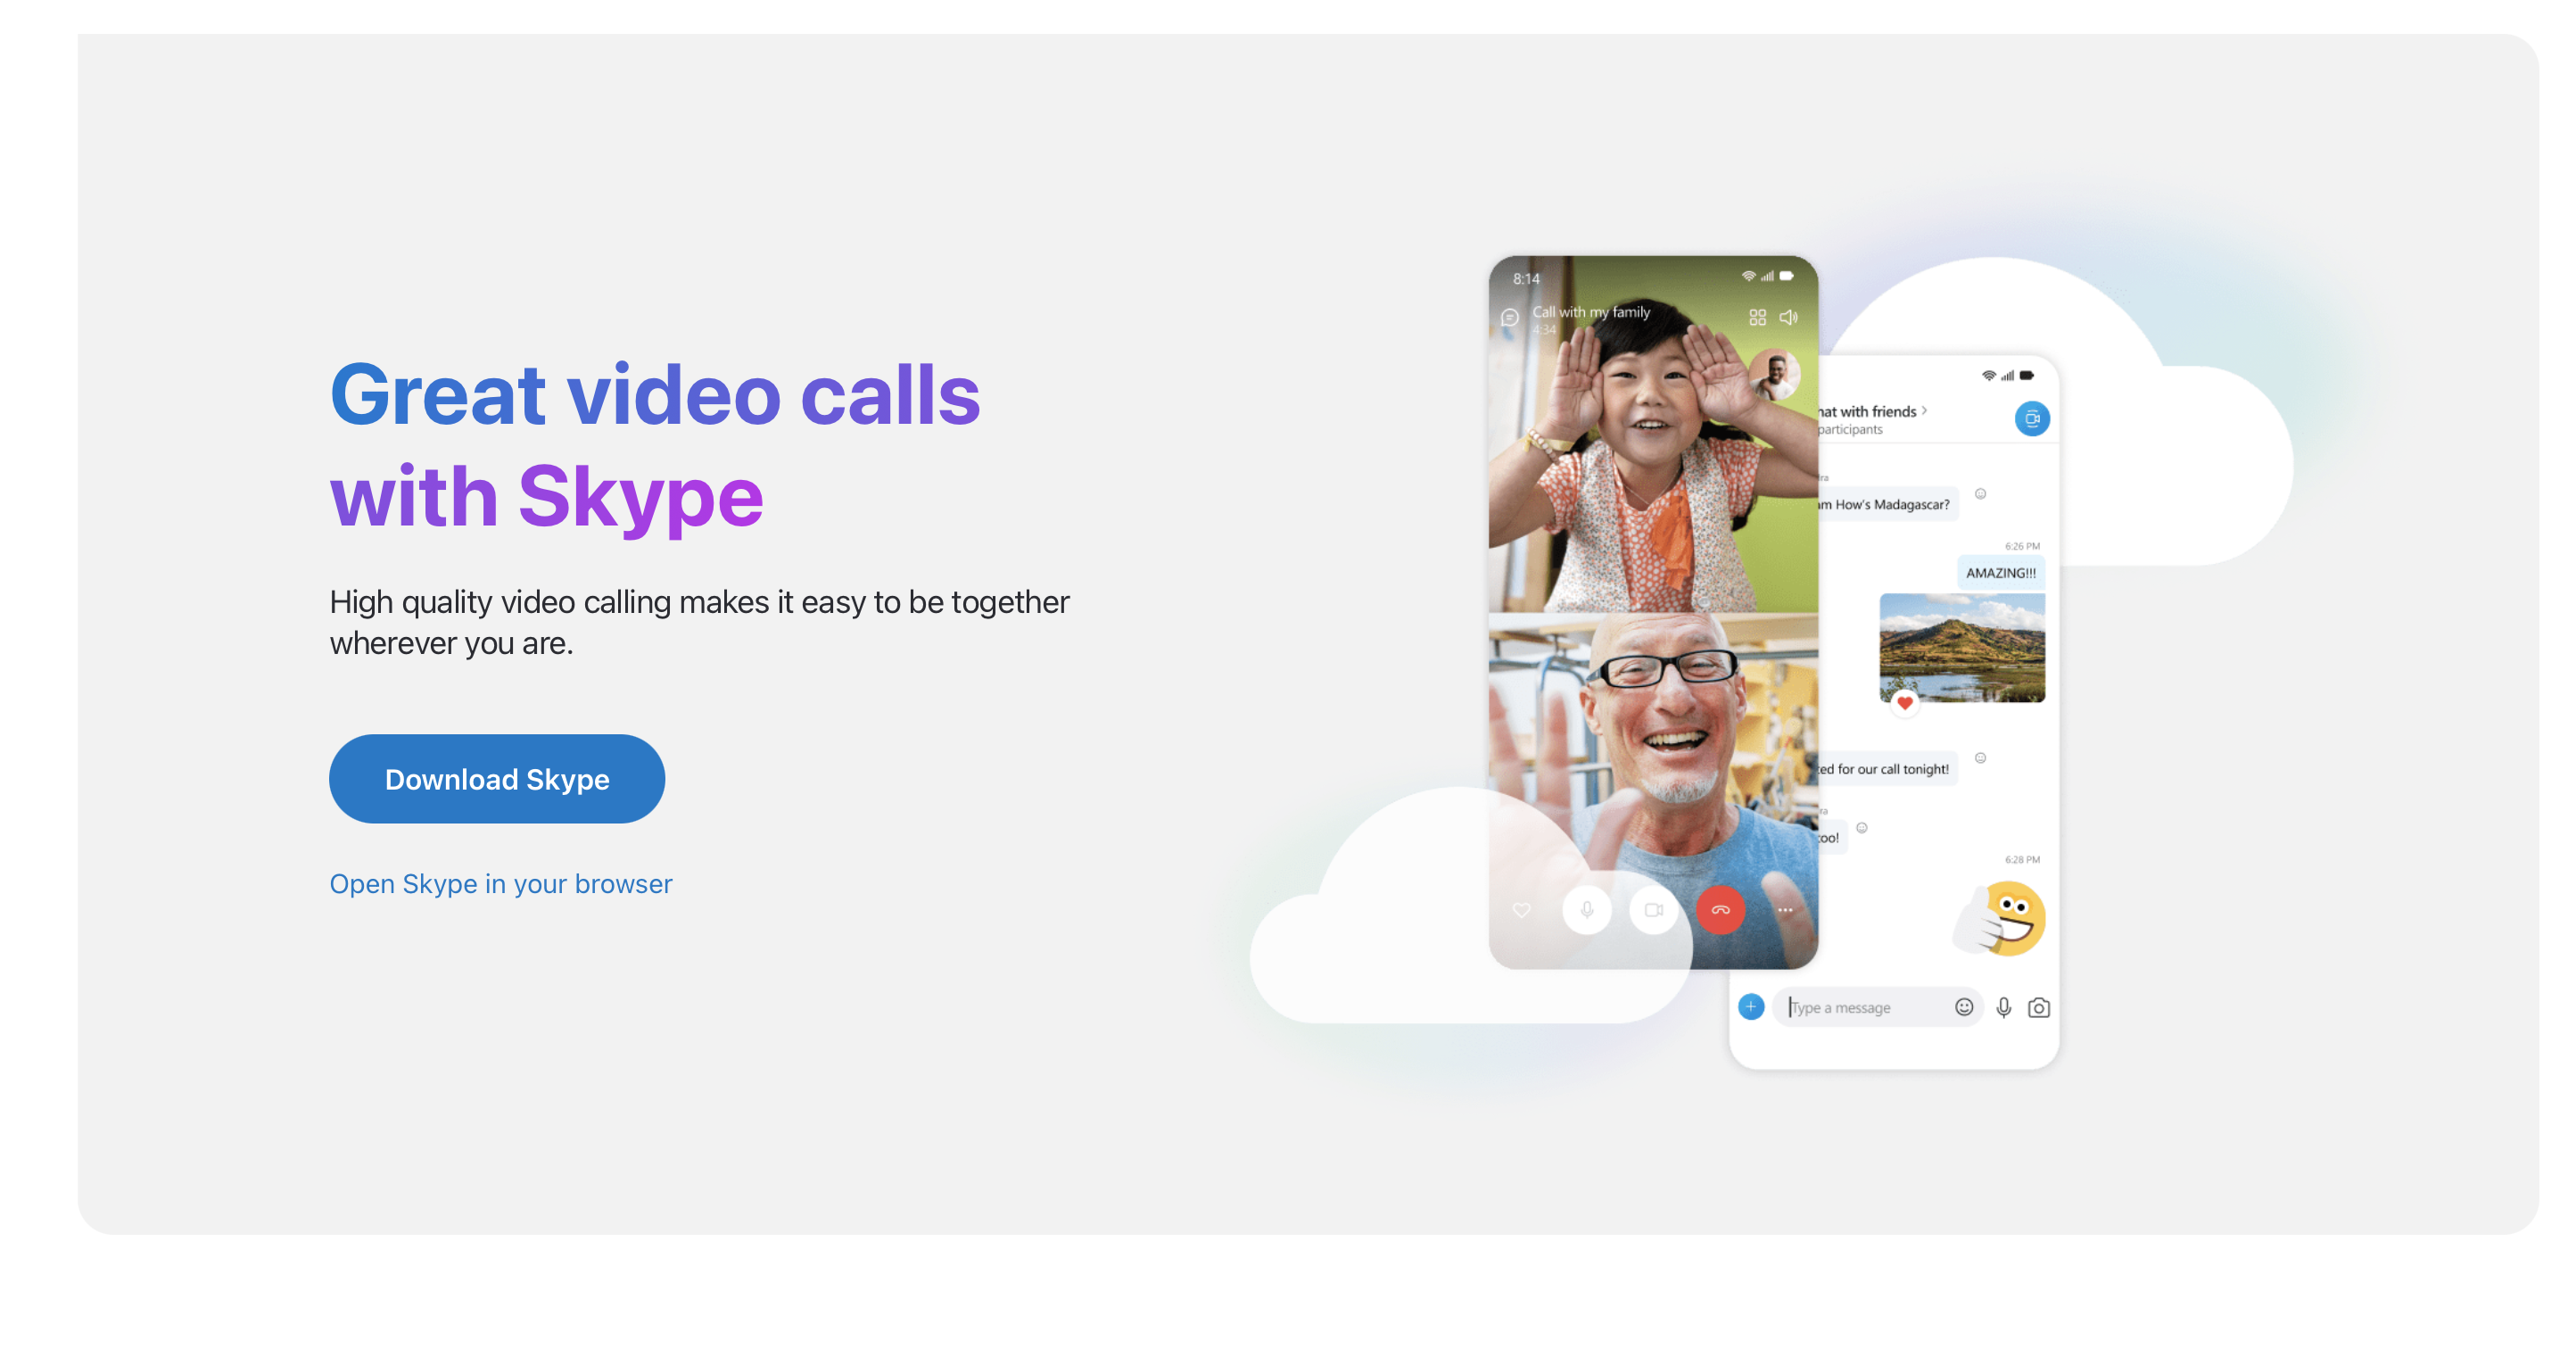Open the more options dots in call

(x=1785, y=910)
